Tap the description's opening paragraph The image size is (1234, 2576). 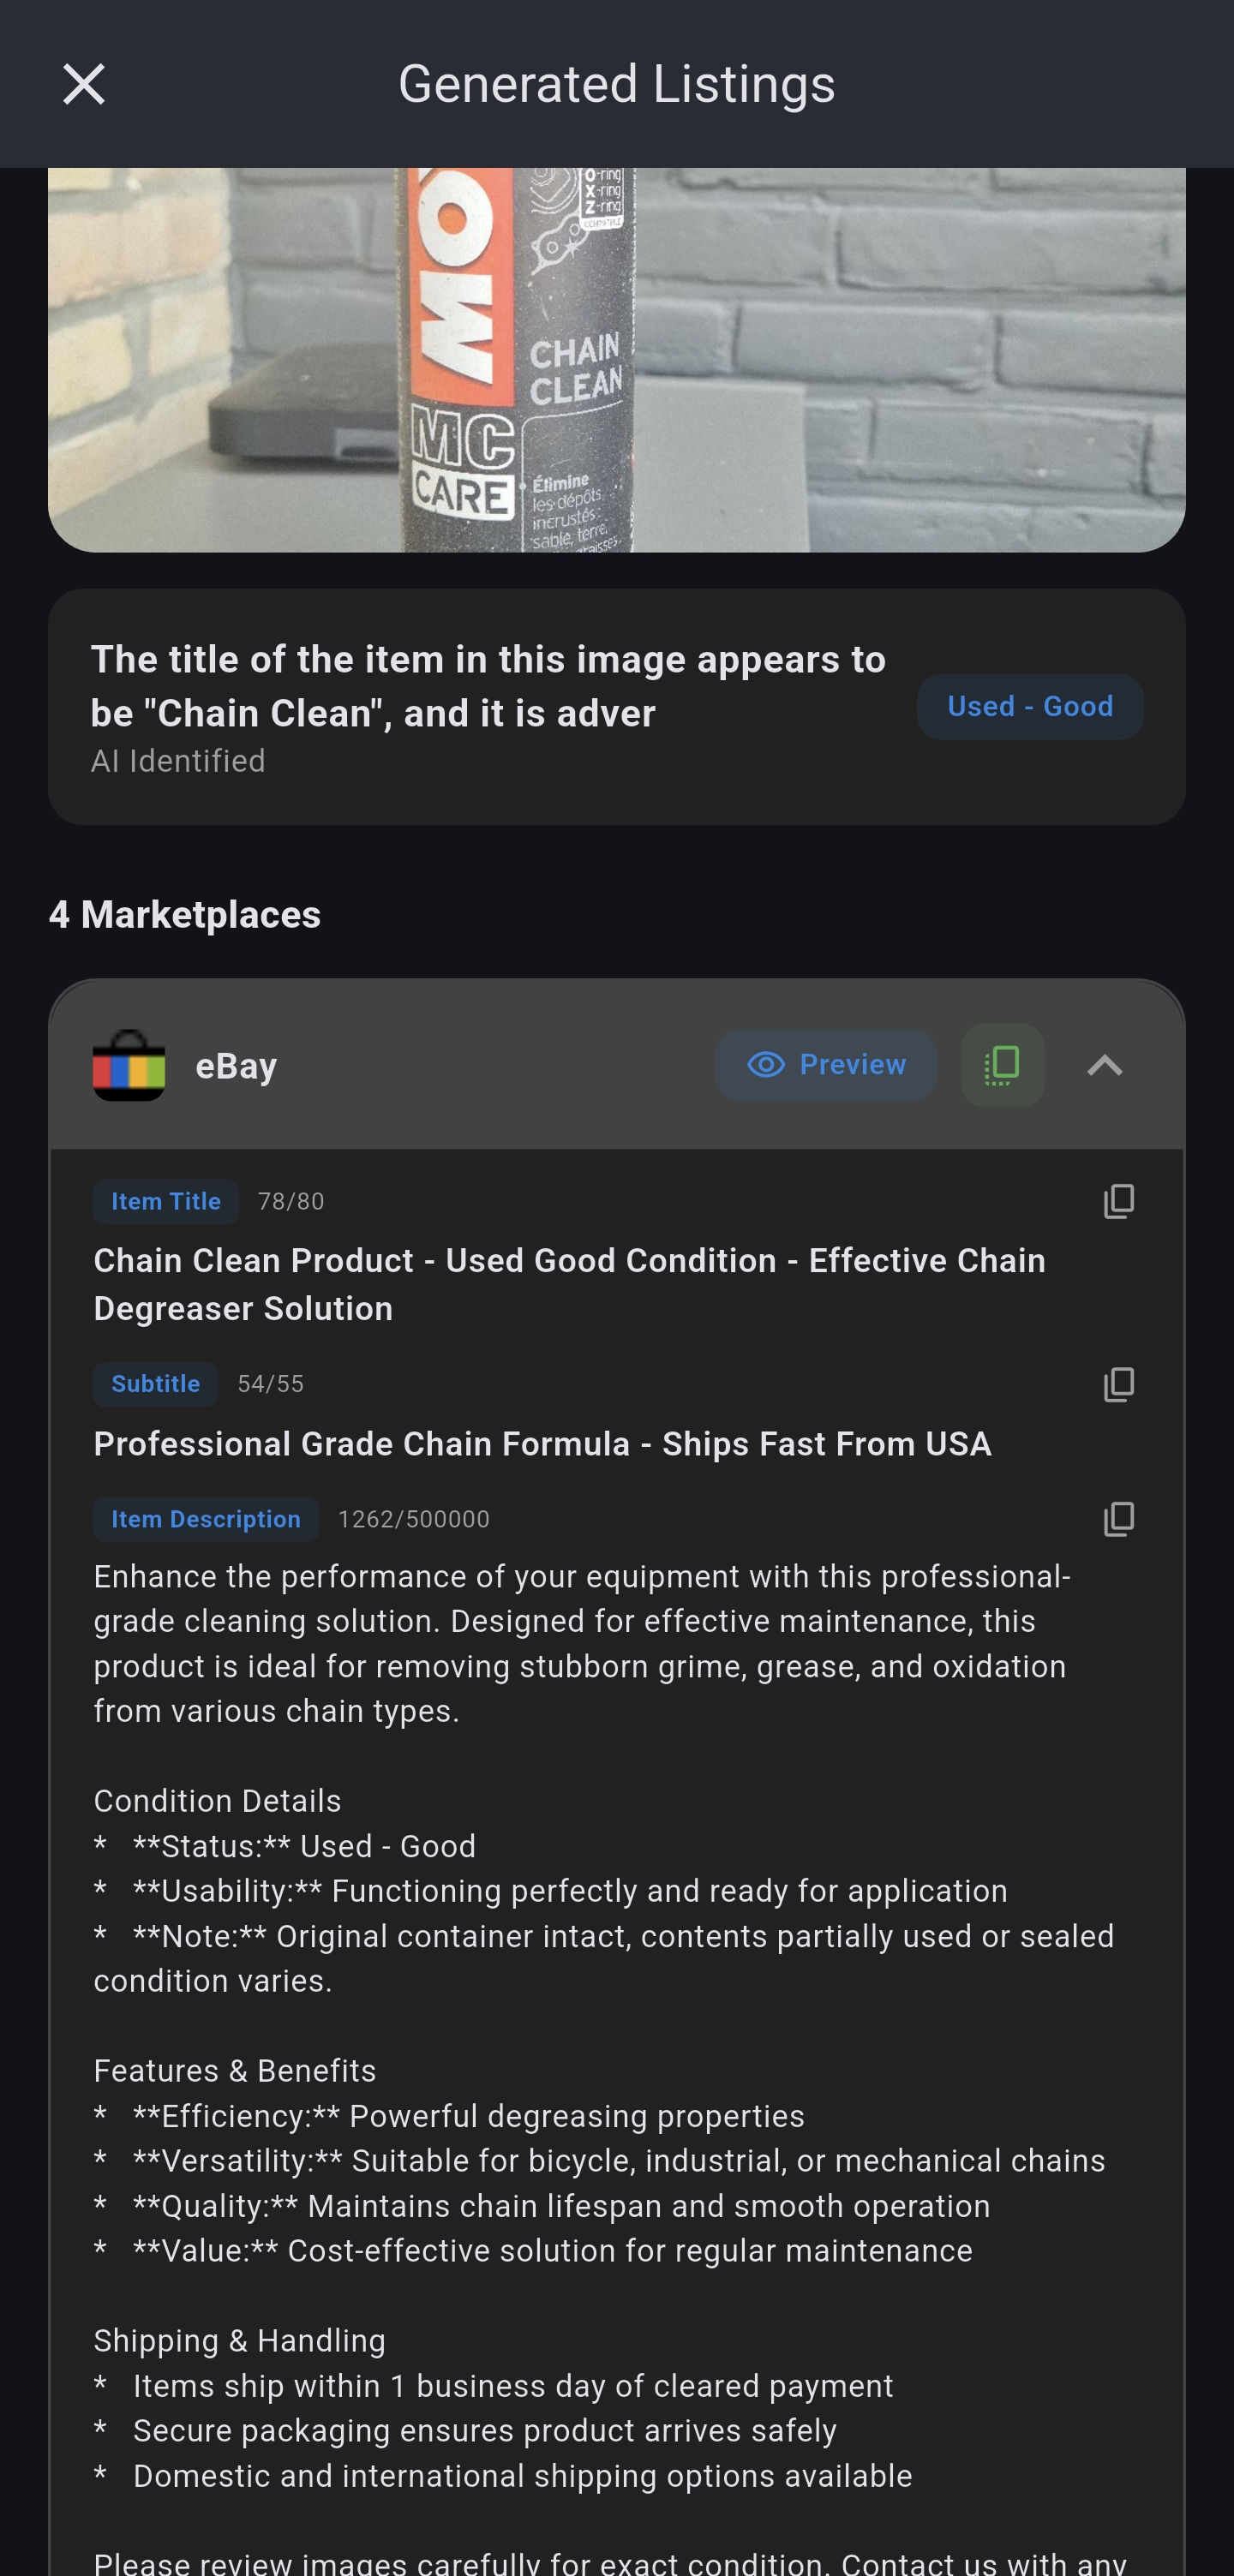point(582,1644)
